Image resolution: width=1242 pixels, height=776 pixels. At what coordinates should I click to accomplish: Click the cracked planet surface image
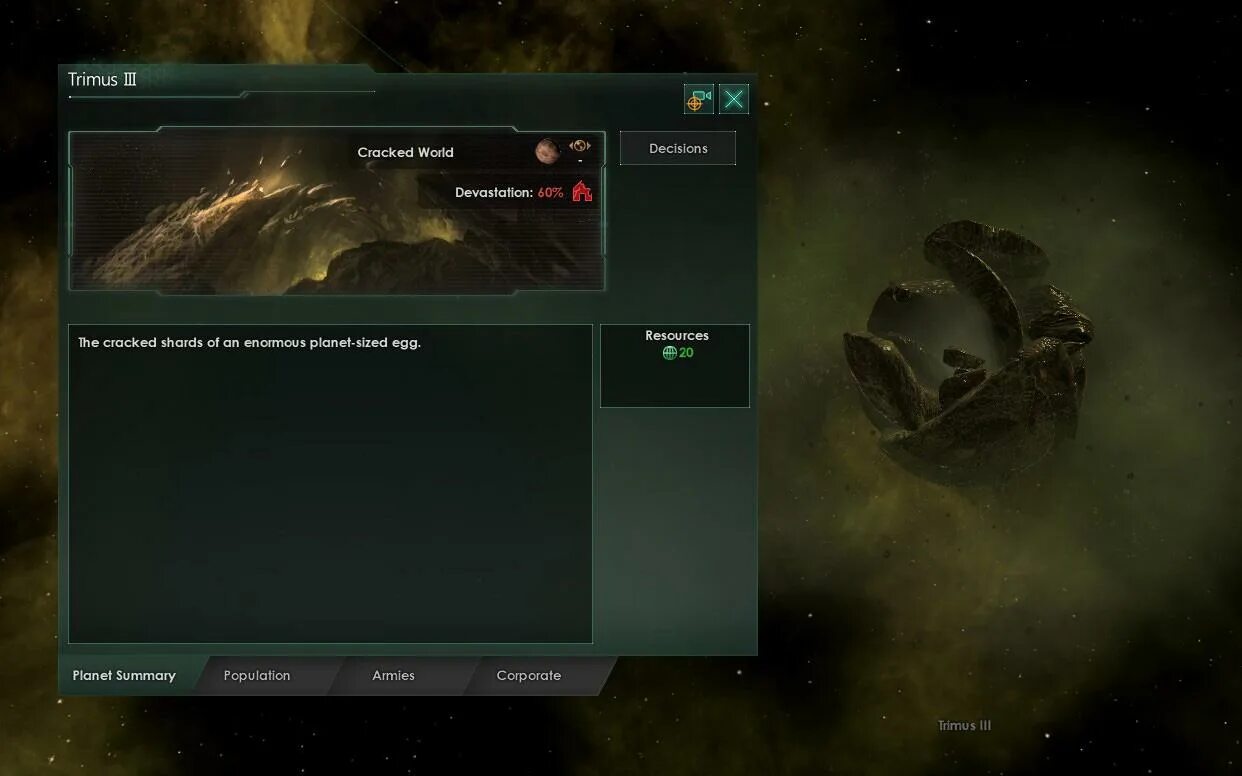[x=336, y=211]
